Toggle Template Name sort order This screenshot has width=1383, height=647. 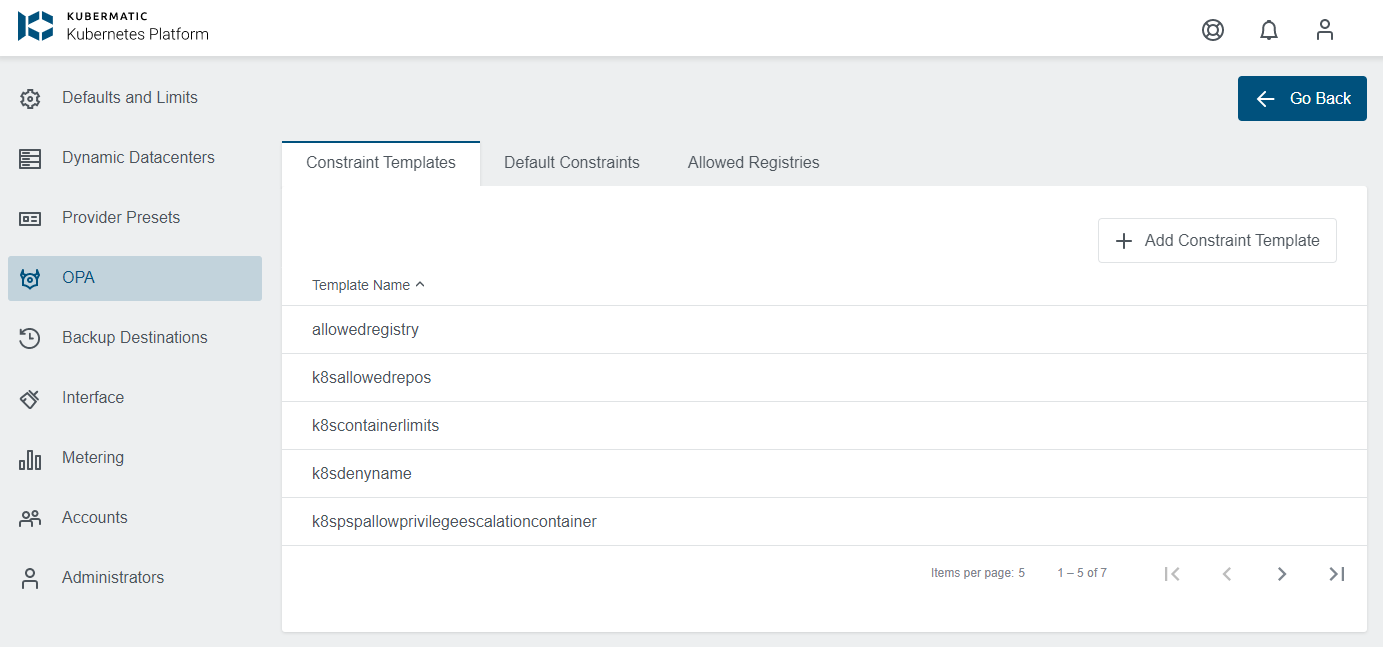point(368,285)
